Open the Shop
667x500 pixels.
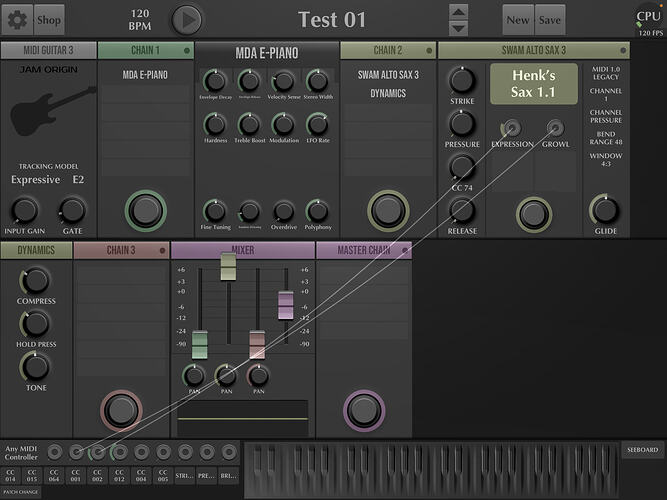click(49, 20)
